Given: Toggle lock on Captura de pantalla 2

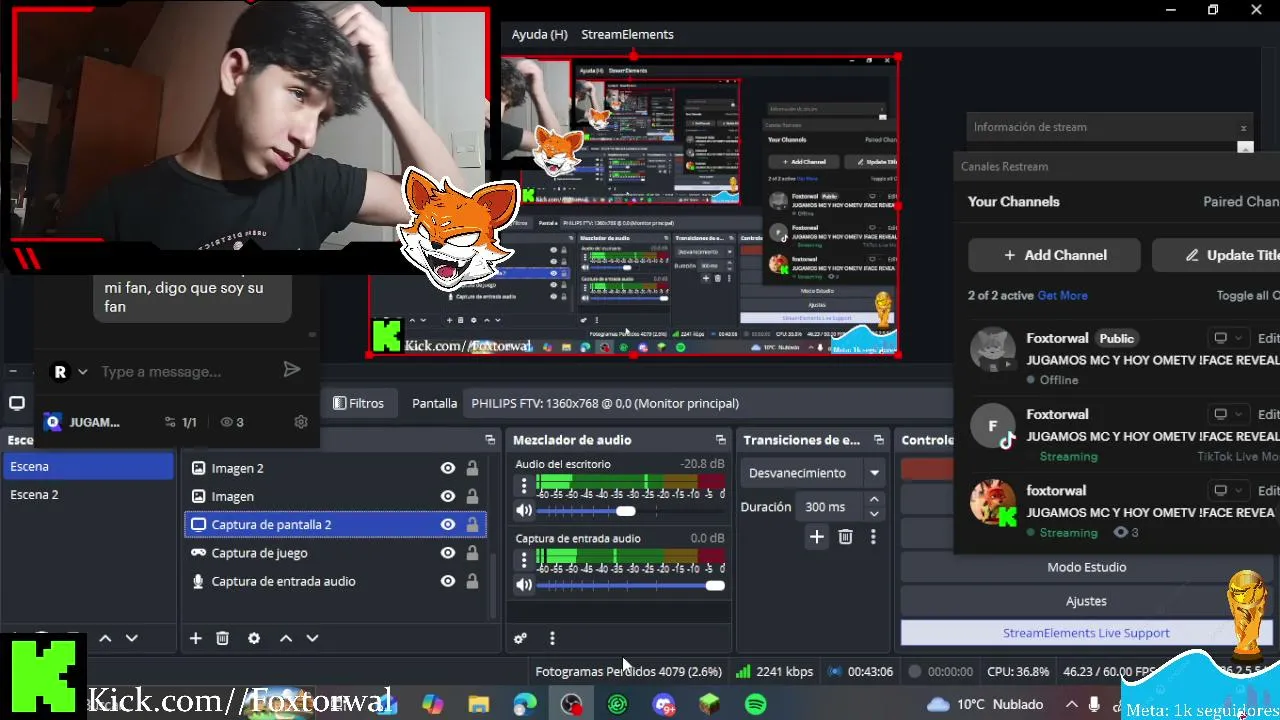Looking at the screenshot, I should (472, 524).
